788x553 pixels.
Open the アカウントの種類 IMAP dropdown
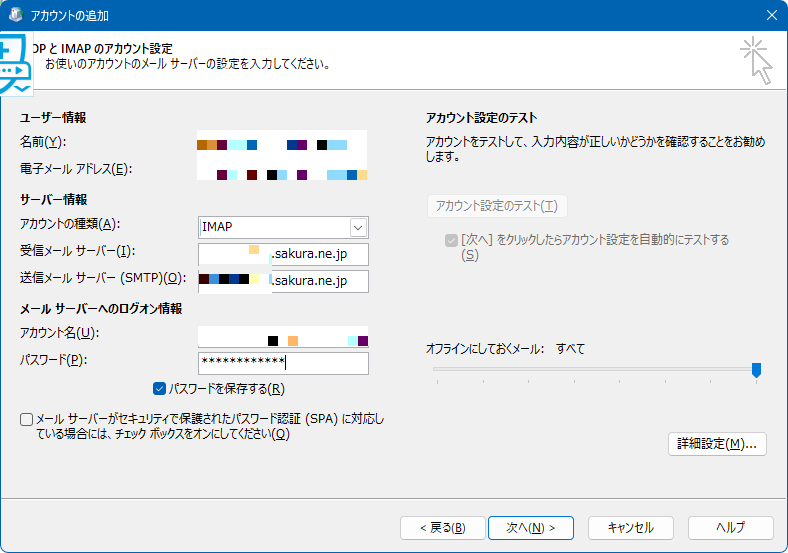coord(284,227)
